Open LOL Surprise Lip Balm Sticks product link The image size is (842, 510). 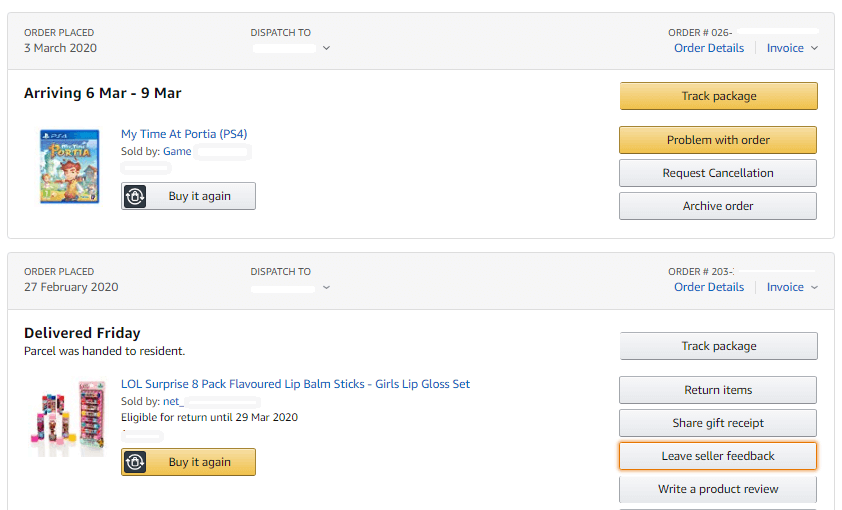[295, 384]
